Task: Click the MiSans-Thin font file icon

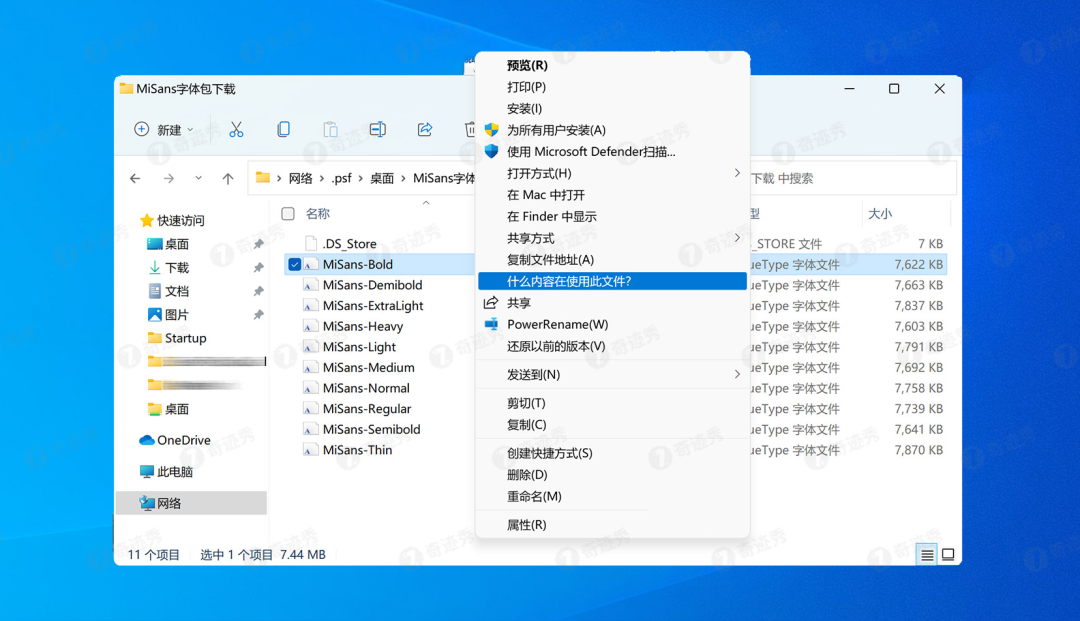Action: 311,450
